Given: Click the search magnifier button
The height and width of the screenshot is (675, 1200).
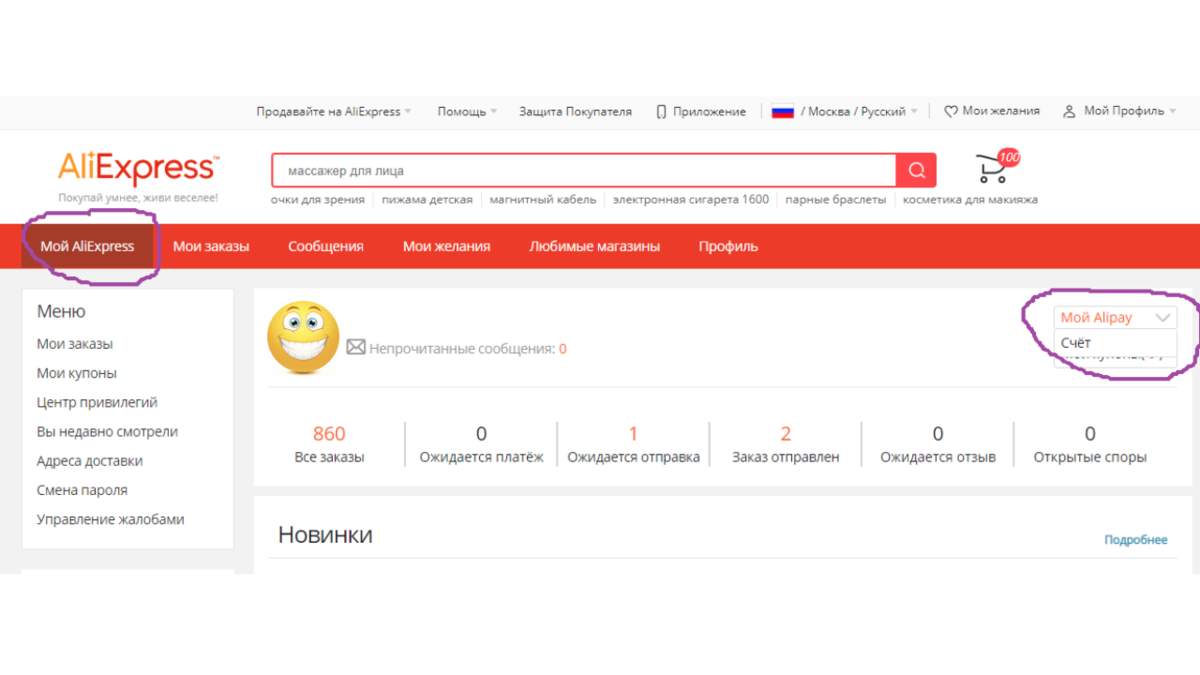Looking at the screenshot, I should point(916,170).
